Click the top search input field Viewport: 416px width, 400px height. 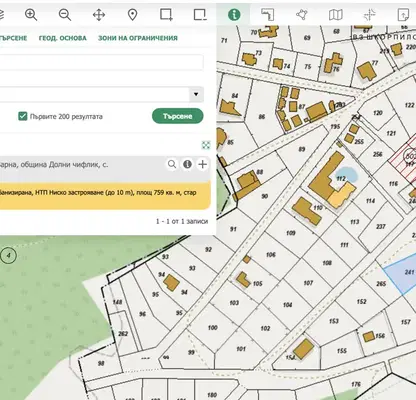coord(101,62)
